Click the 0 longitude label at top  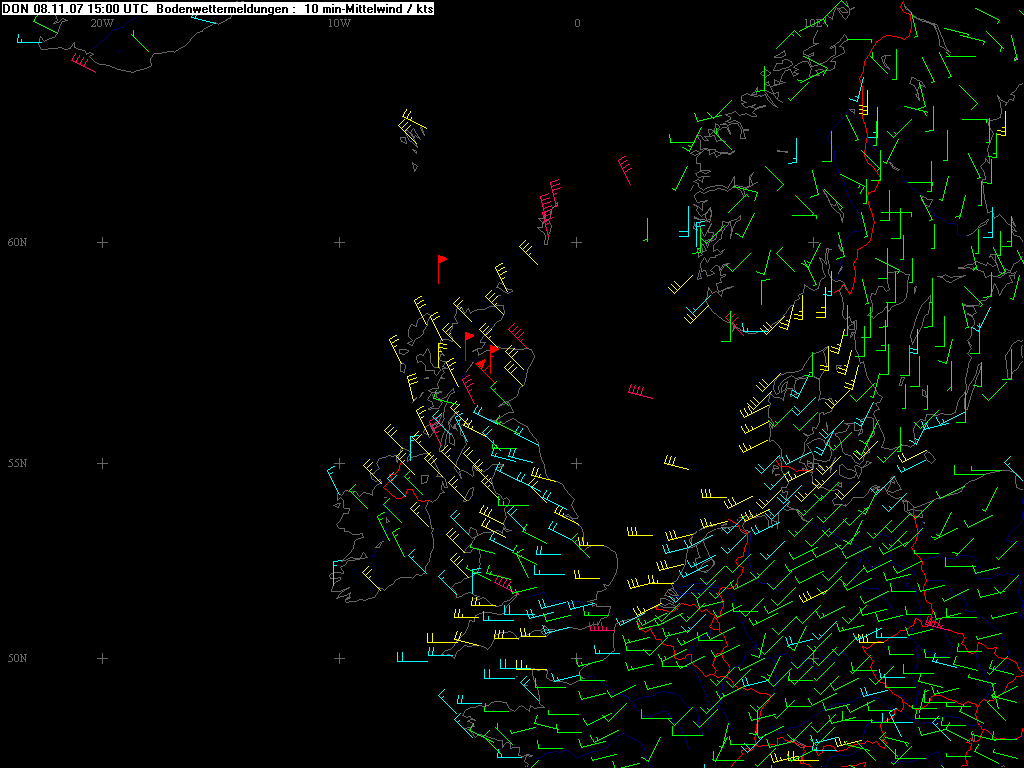pos(577,22)
